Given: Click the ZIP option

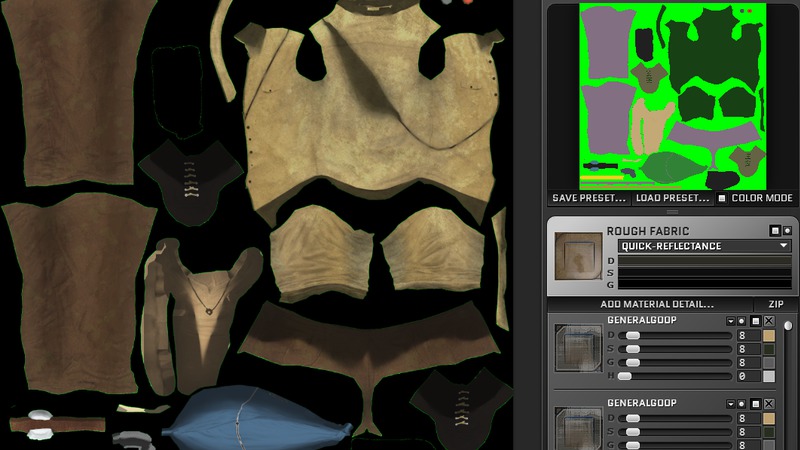Looking at the screenshot, I should click(x=775, y=304).
